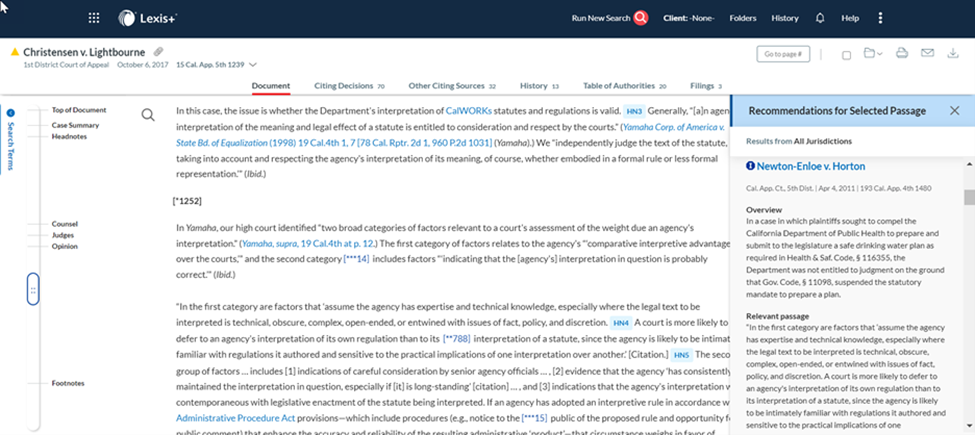The image size is (975, 435).
Task: Close the Recommendations for Selected Passage panel
Action: click(954, 111)
